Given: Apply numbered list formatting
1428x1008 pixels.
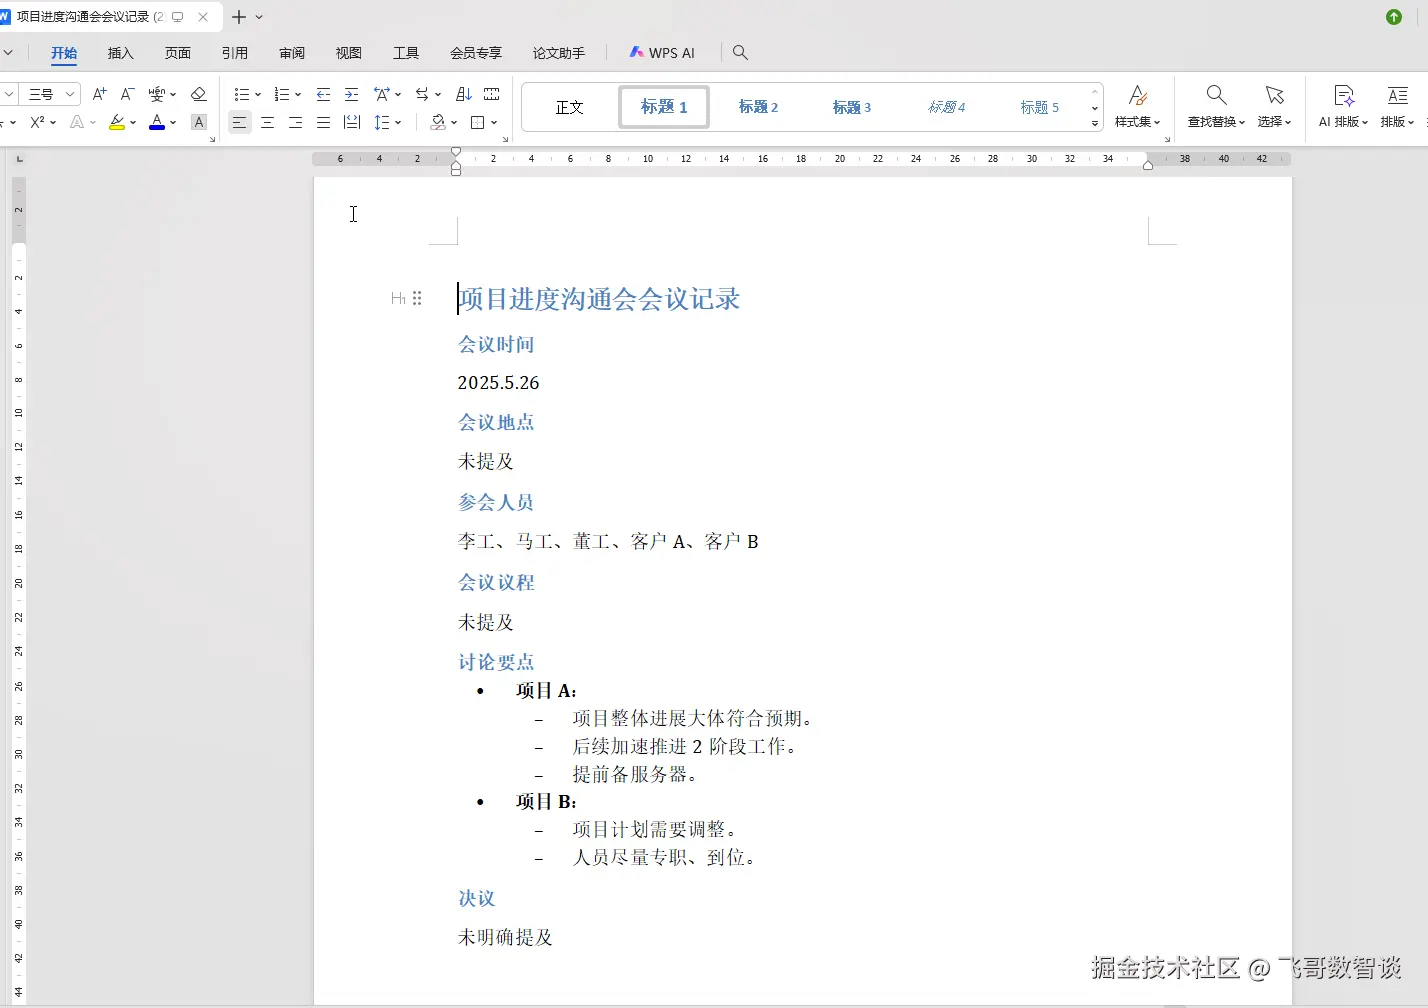Looking at the screenshot, I should coord(282,94).
